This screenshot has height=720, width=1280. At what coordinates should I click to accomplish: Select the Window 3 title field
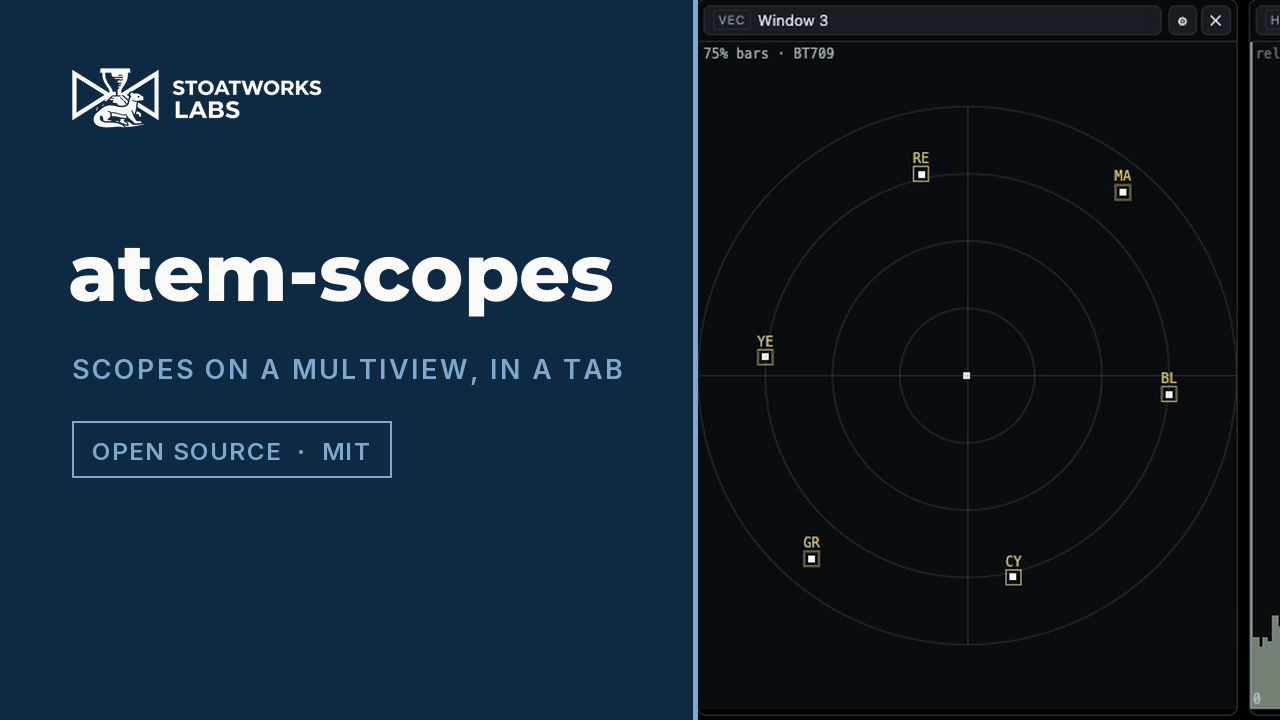[x=932, y=21]
